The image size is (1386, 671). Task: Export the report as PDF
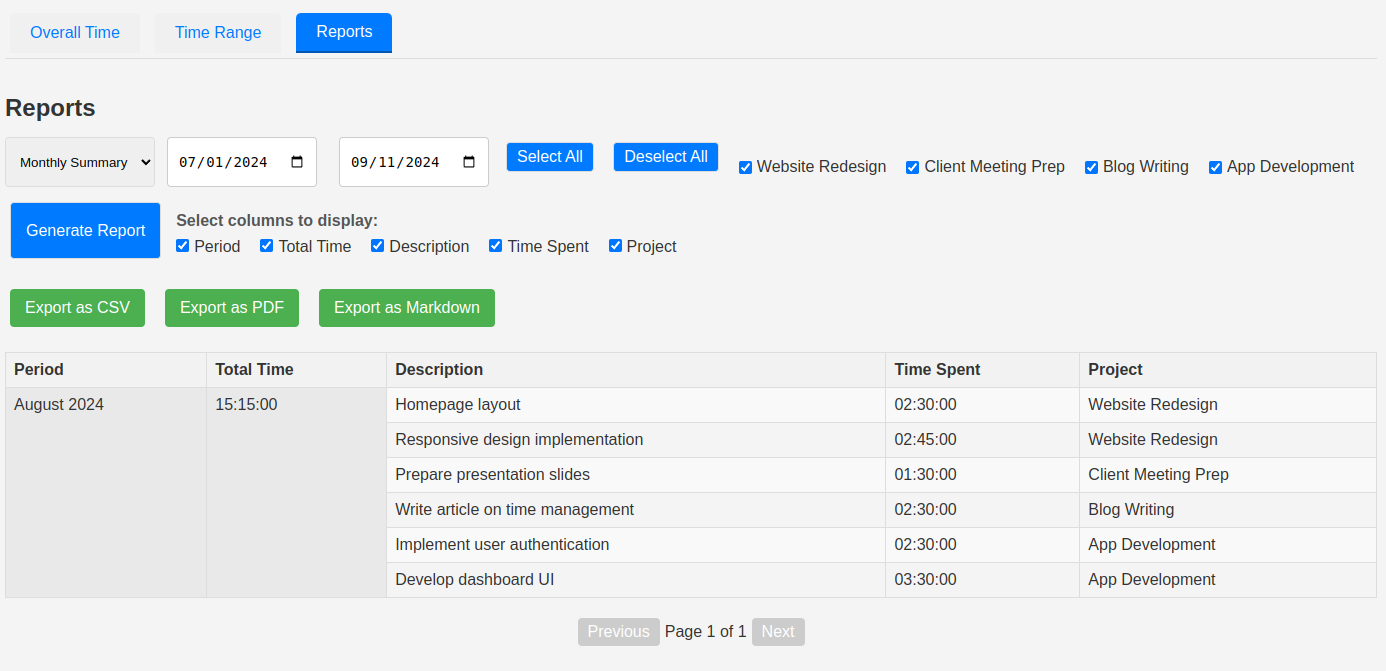pyautogui.click(x=232, y=308)
